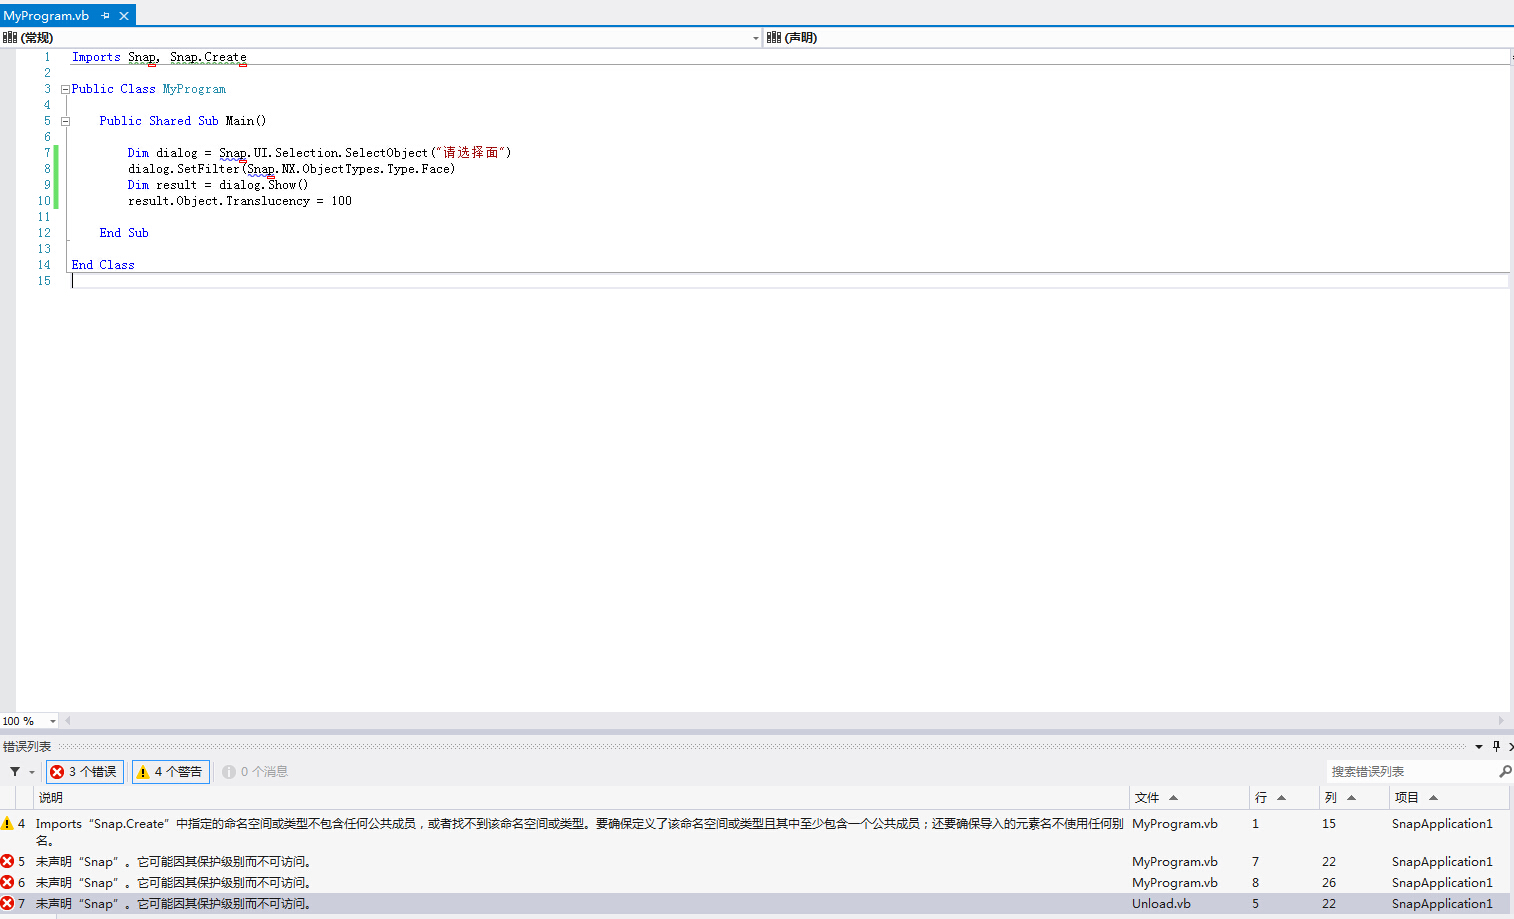The width and height of the screenshot is (1514, 919).
Task: Toggle the 4 个警告 warnings filter
Action: pyautogui.click(x=170, y=772)
